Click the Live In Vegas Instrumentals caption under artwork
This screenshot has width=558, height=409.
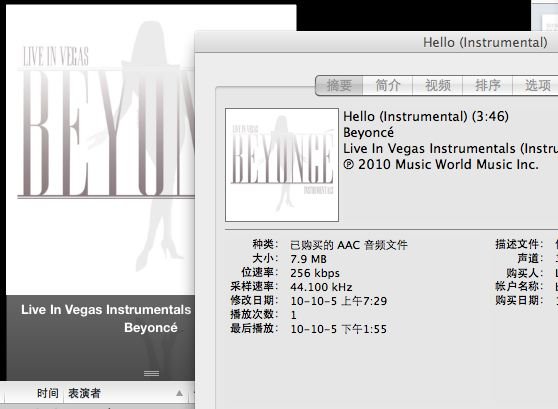coord(106,310)
